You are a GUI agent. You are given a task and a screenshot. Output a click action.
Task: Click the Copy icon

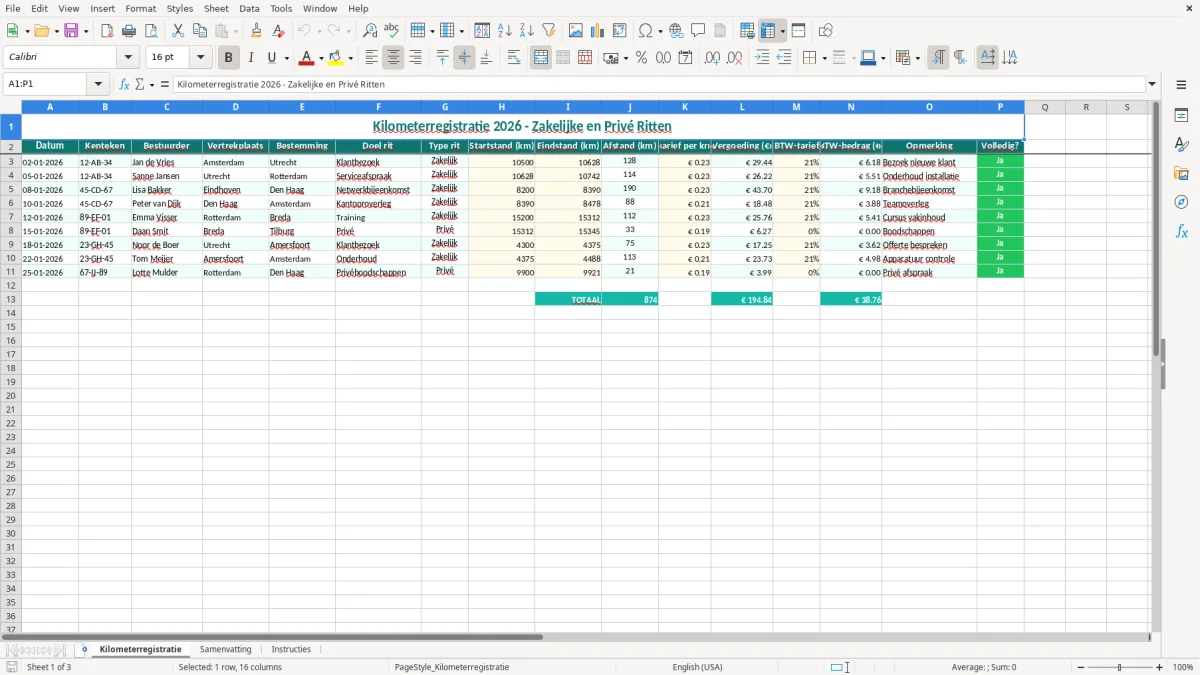[x=199, y=31]
